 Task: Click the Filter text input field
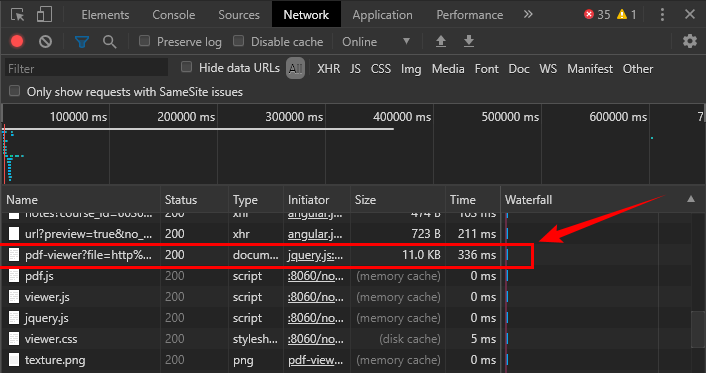[86, 68]
